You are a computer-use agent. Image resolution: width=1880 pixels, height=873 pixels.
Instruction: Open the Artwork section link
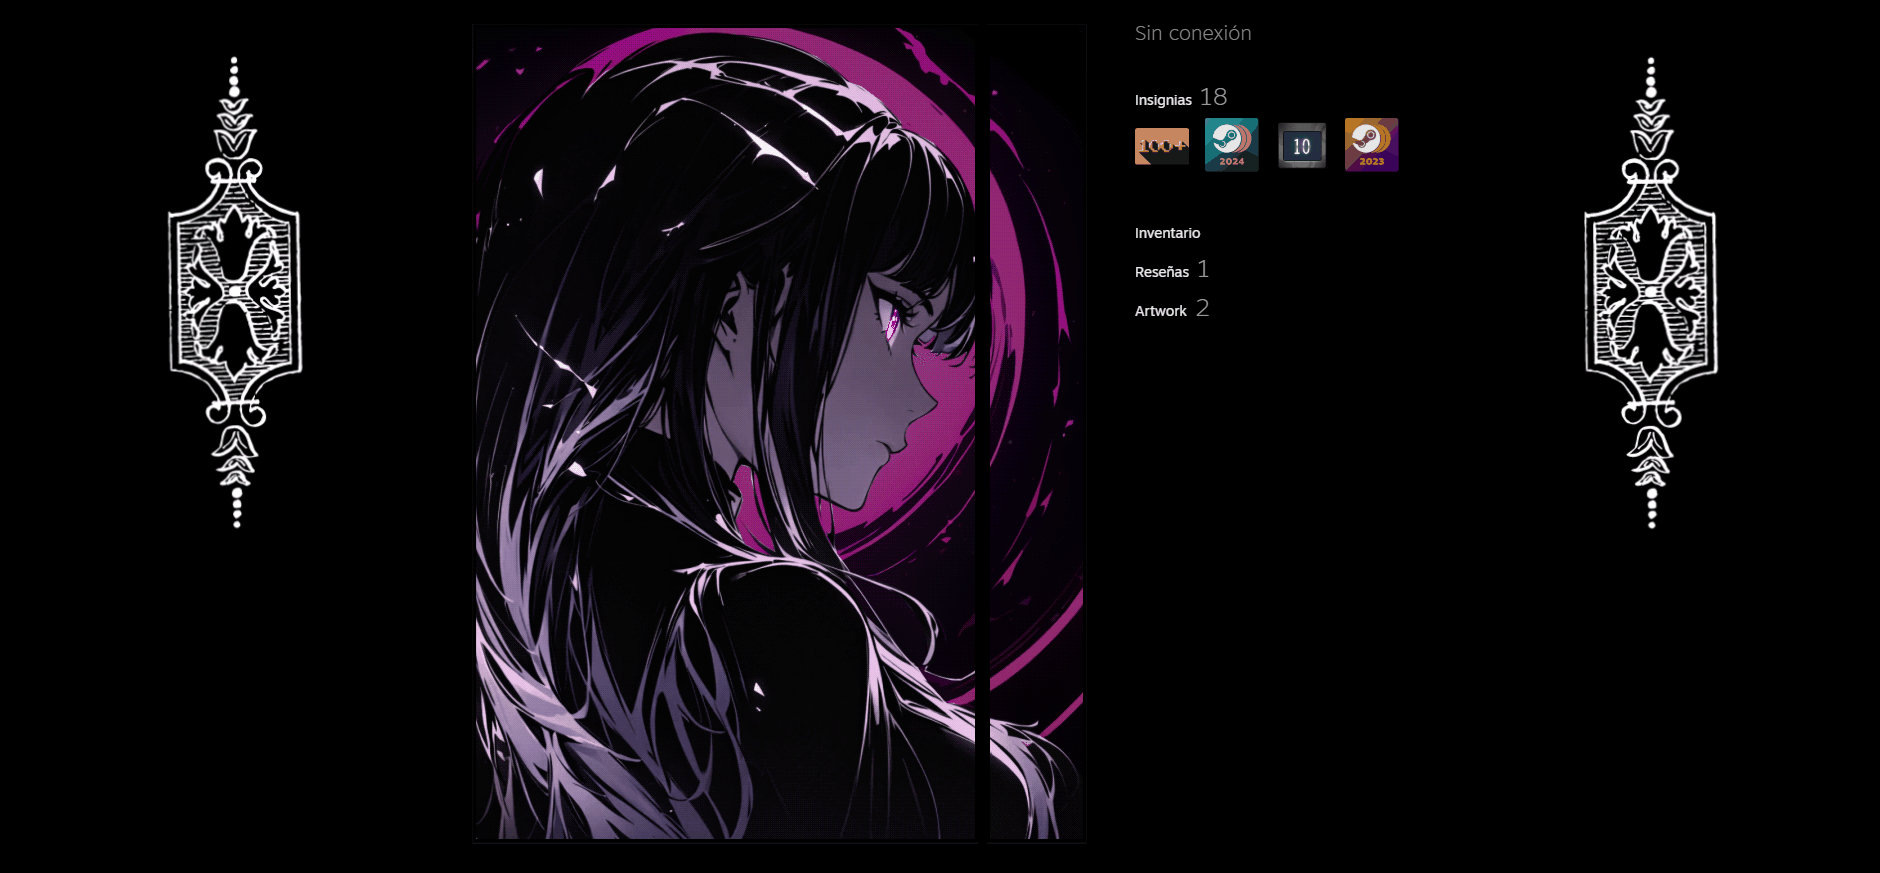tap(1161, 311)
